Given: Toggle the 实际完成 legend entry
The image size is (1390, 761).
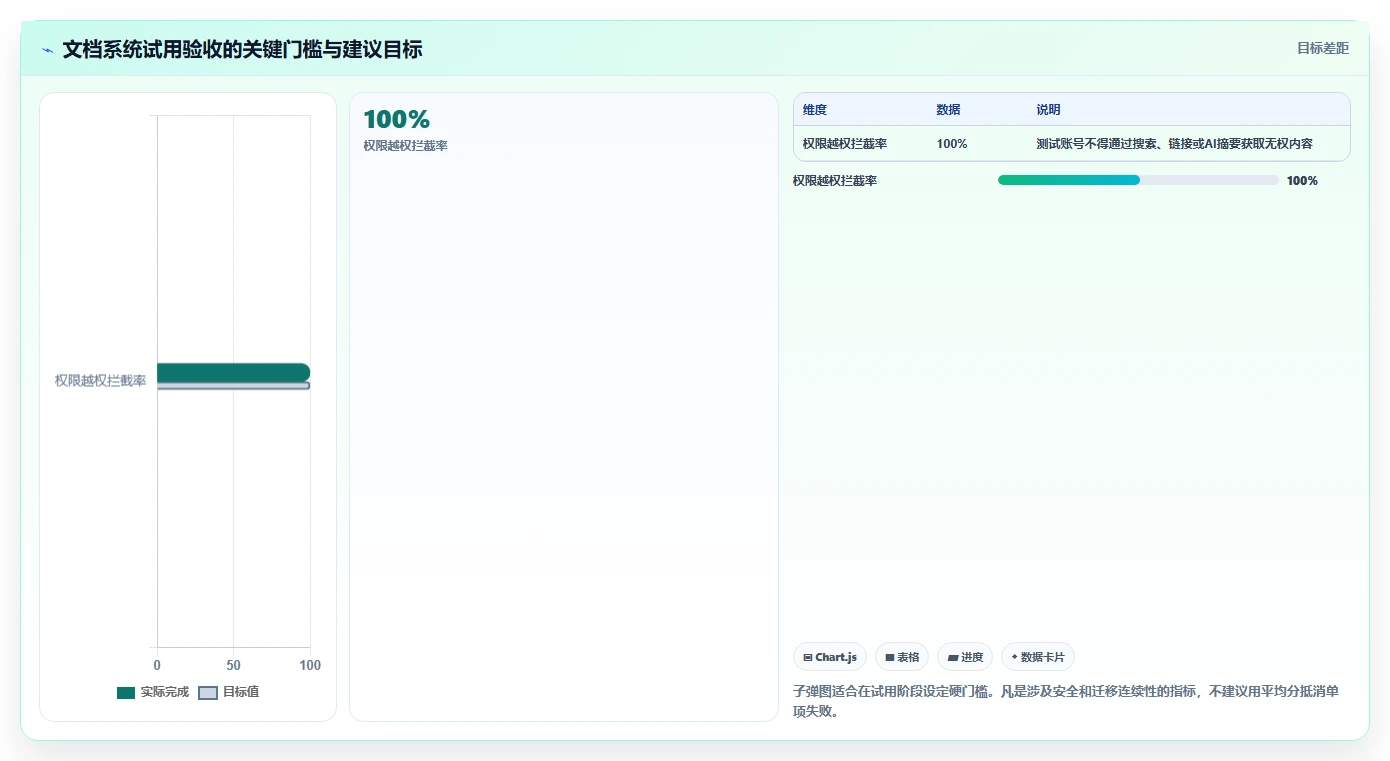Looking at the screenshot, I should [153, 692].
